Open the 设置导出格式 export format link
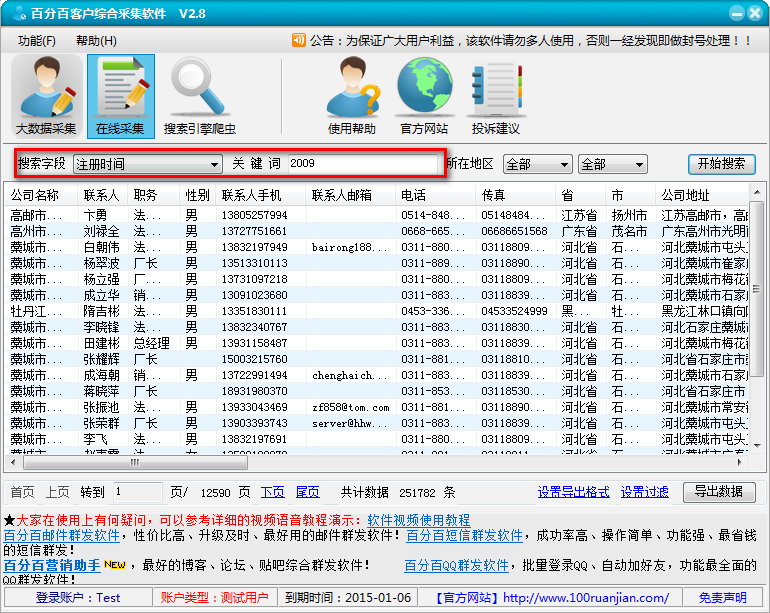This screenshot has height=613, width=770. [573, 492]
